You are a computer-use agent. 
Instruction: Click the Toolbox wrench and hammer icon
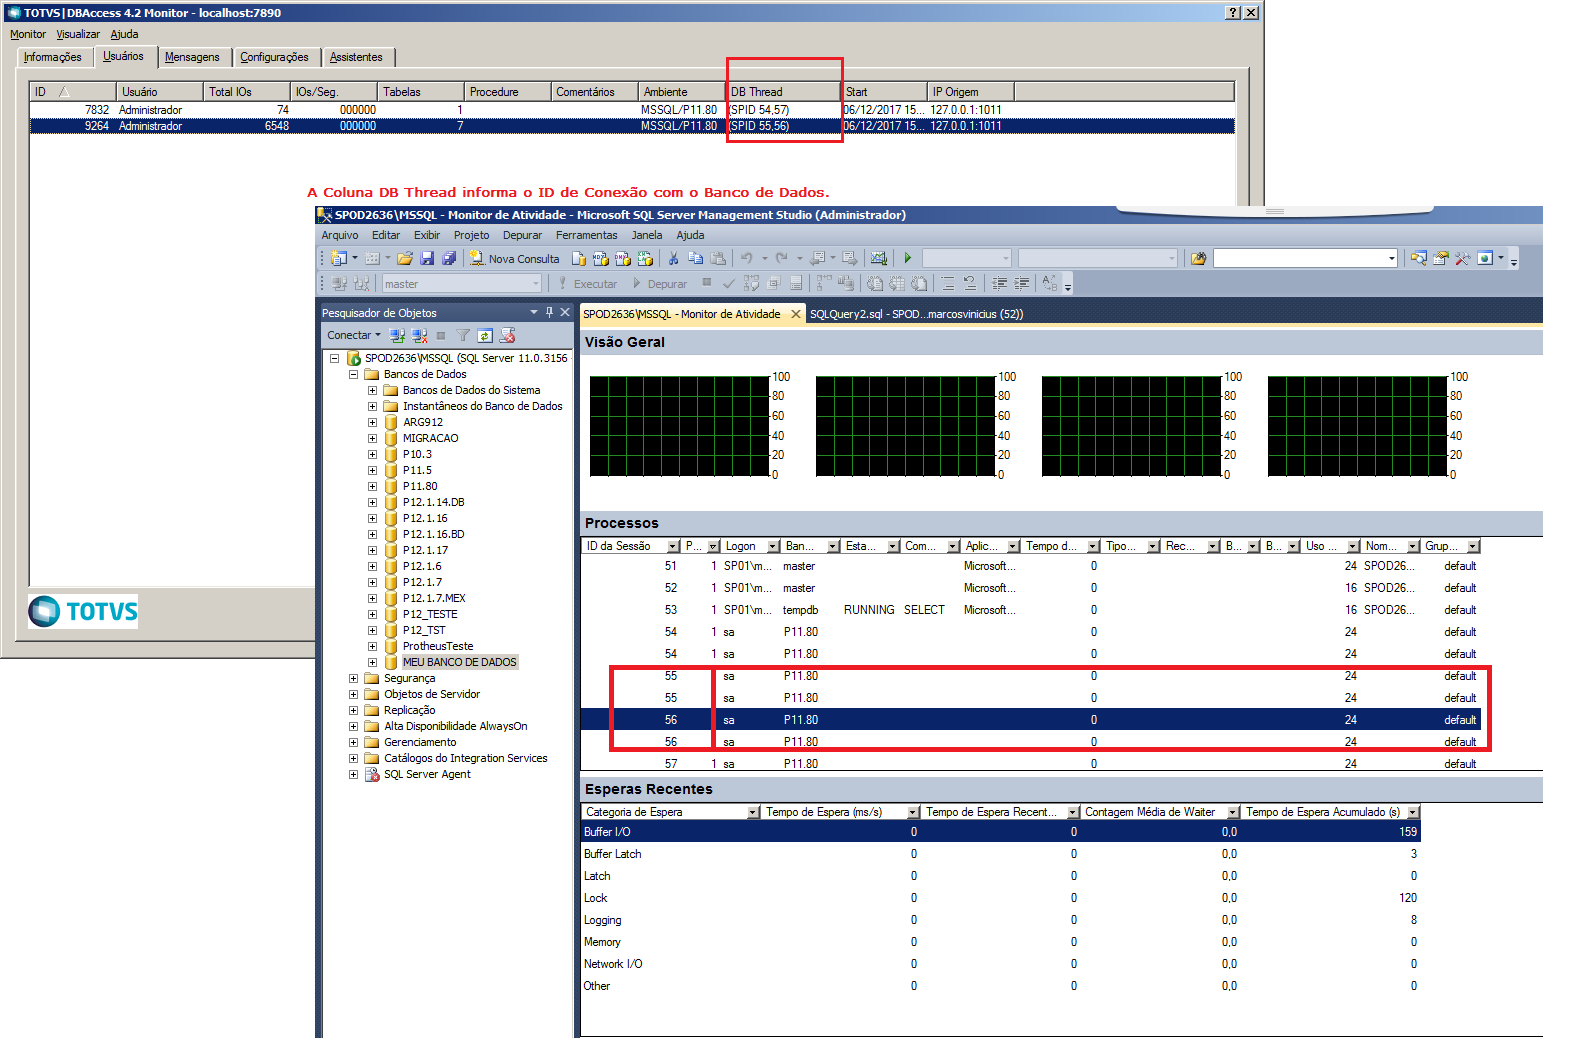point(1463,258)
